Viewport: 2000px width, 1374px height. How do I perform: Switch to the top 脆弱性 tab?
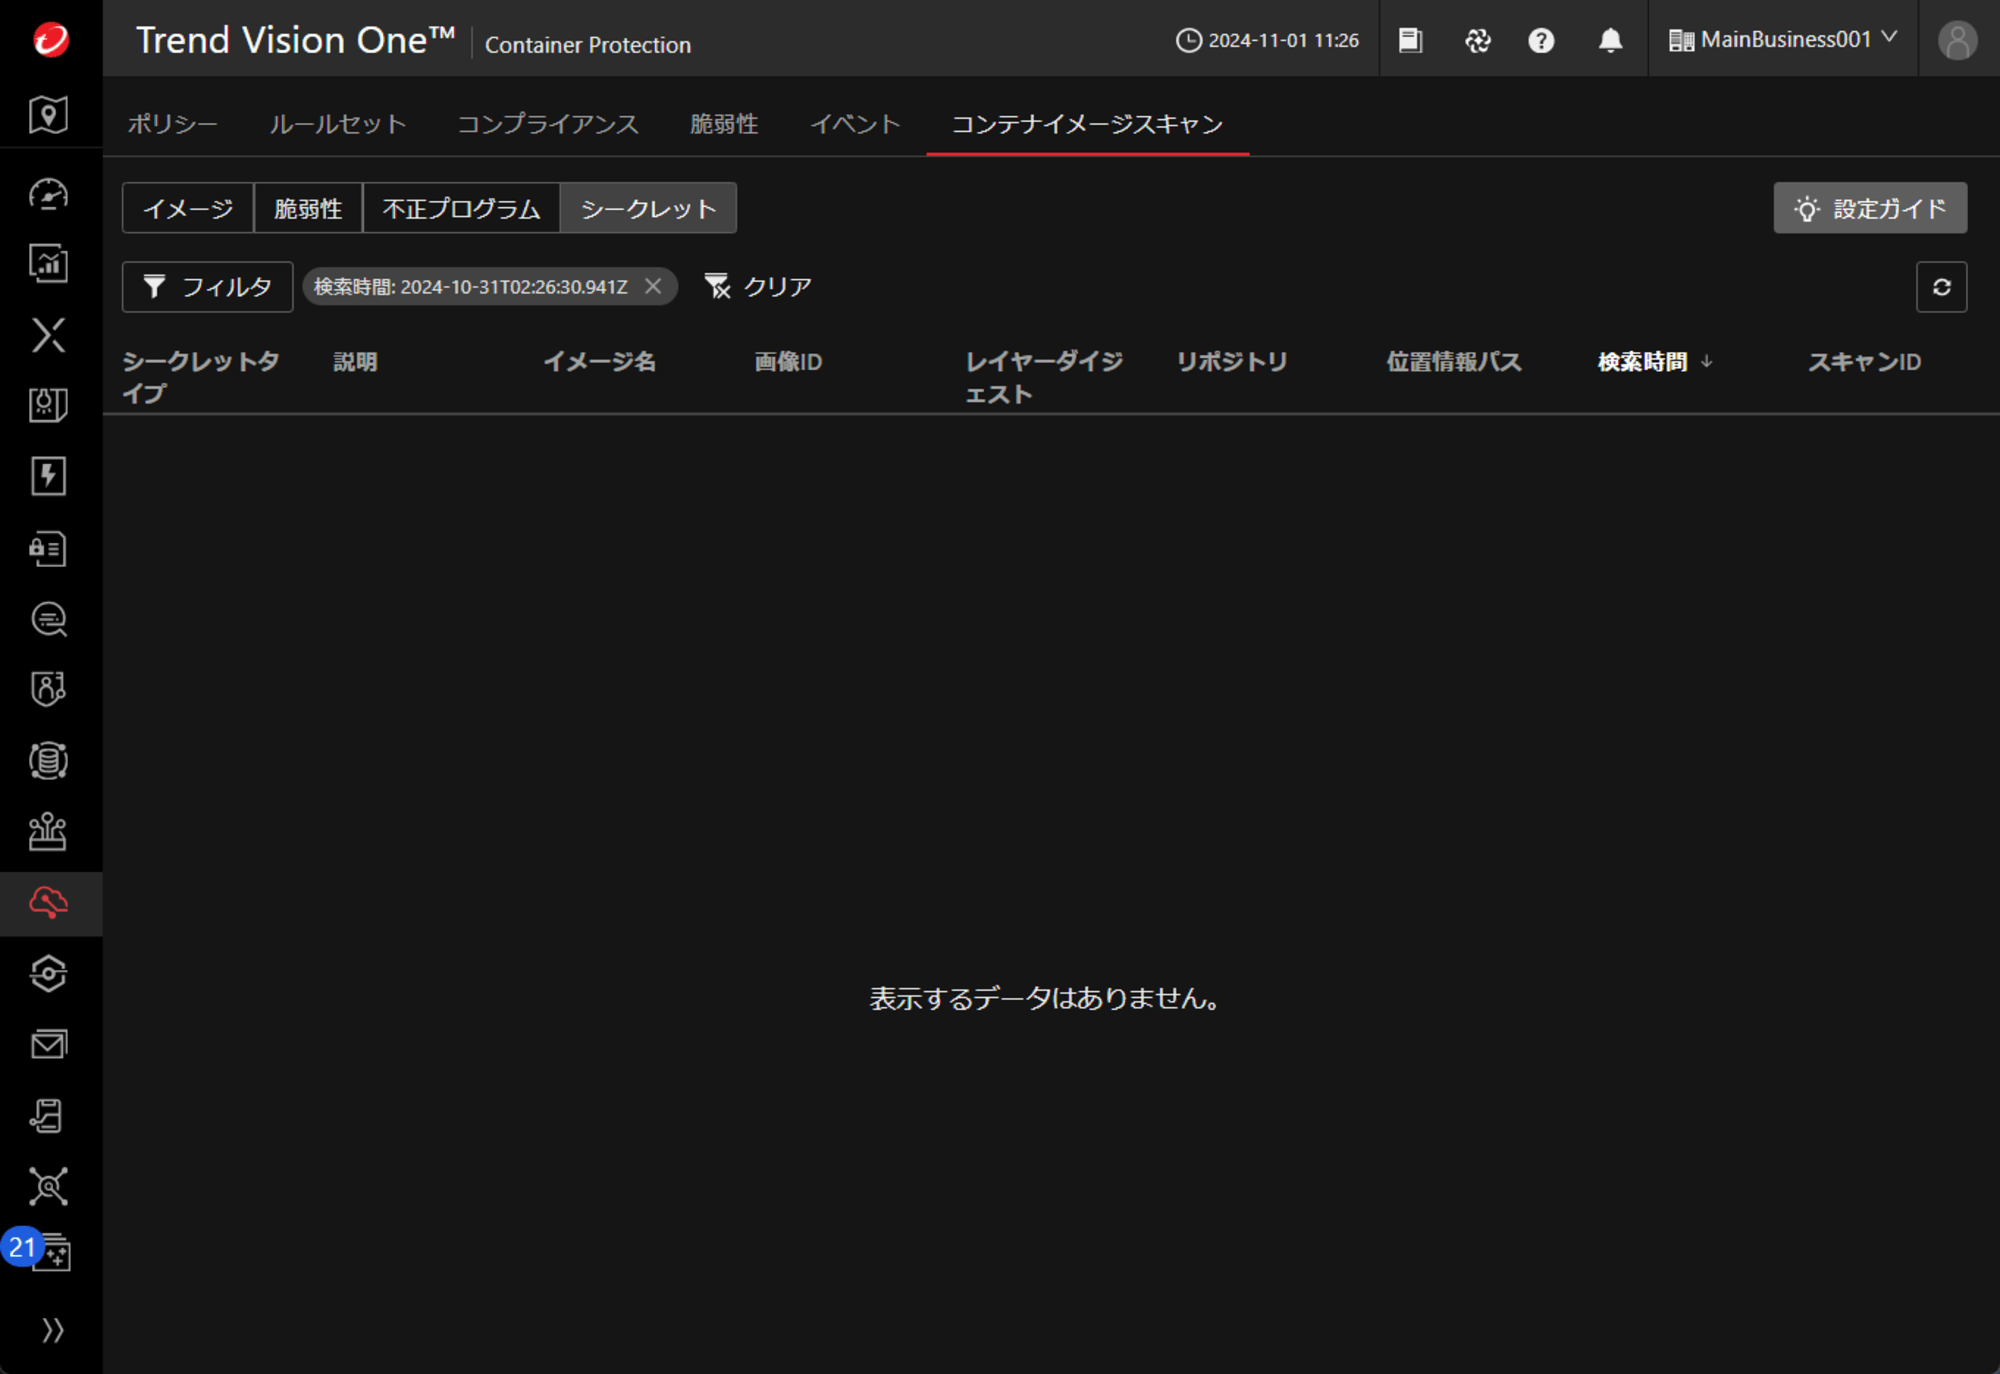(724, 124)
